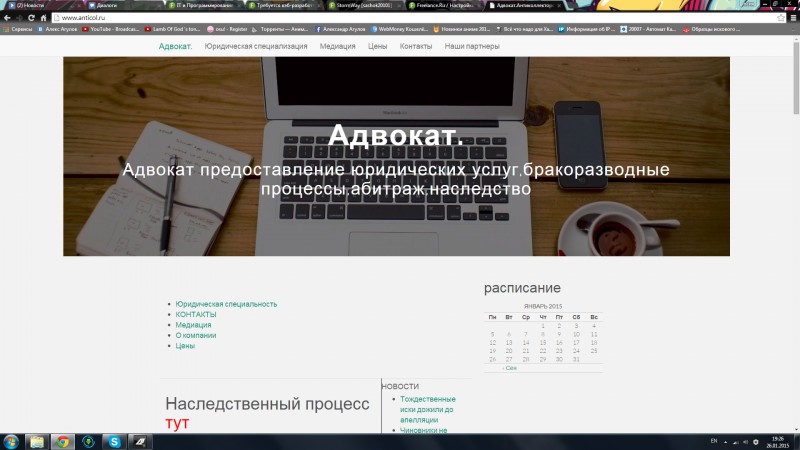The image size is (800, 450).
Task: Click the КОНТАКТЫ list link
Action: (x=196, y=314)
